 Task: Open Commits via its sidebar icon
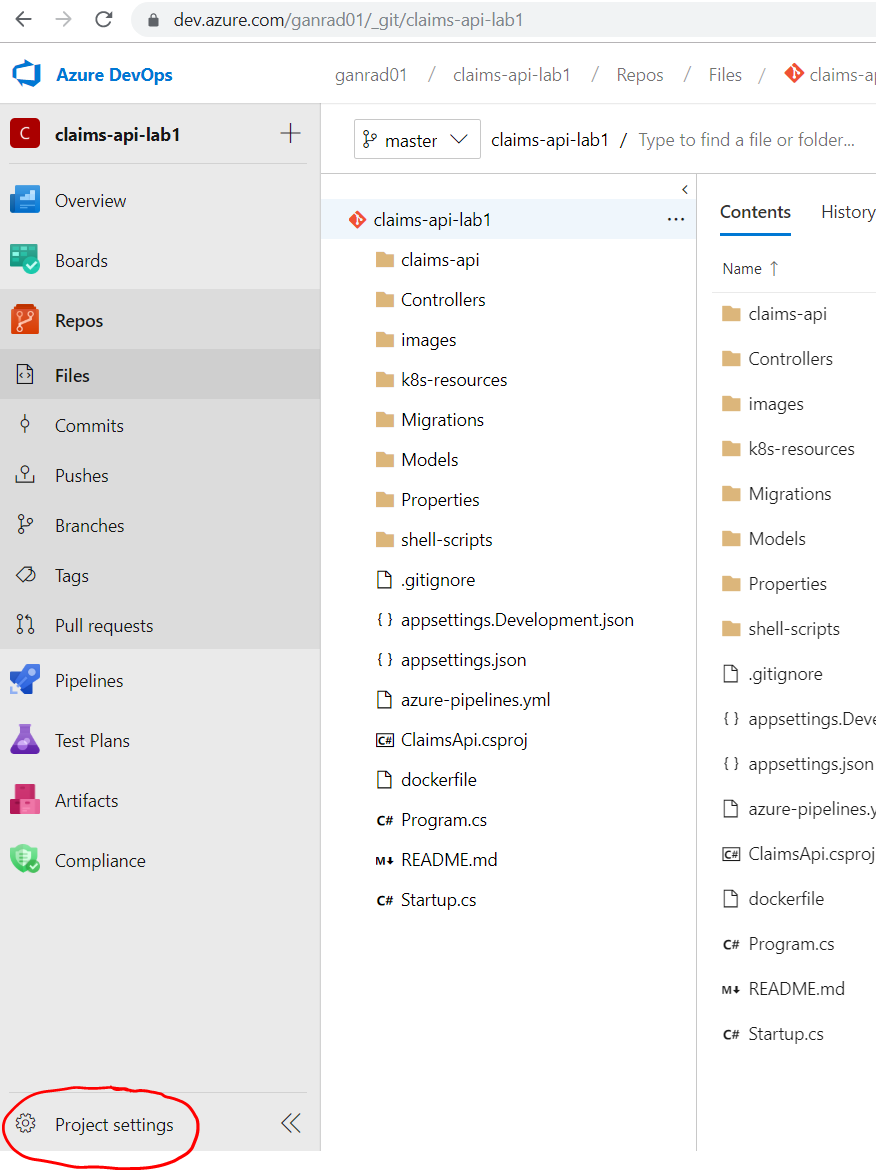coord(25,425)
